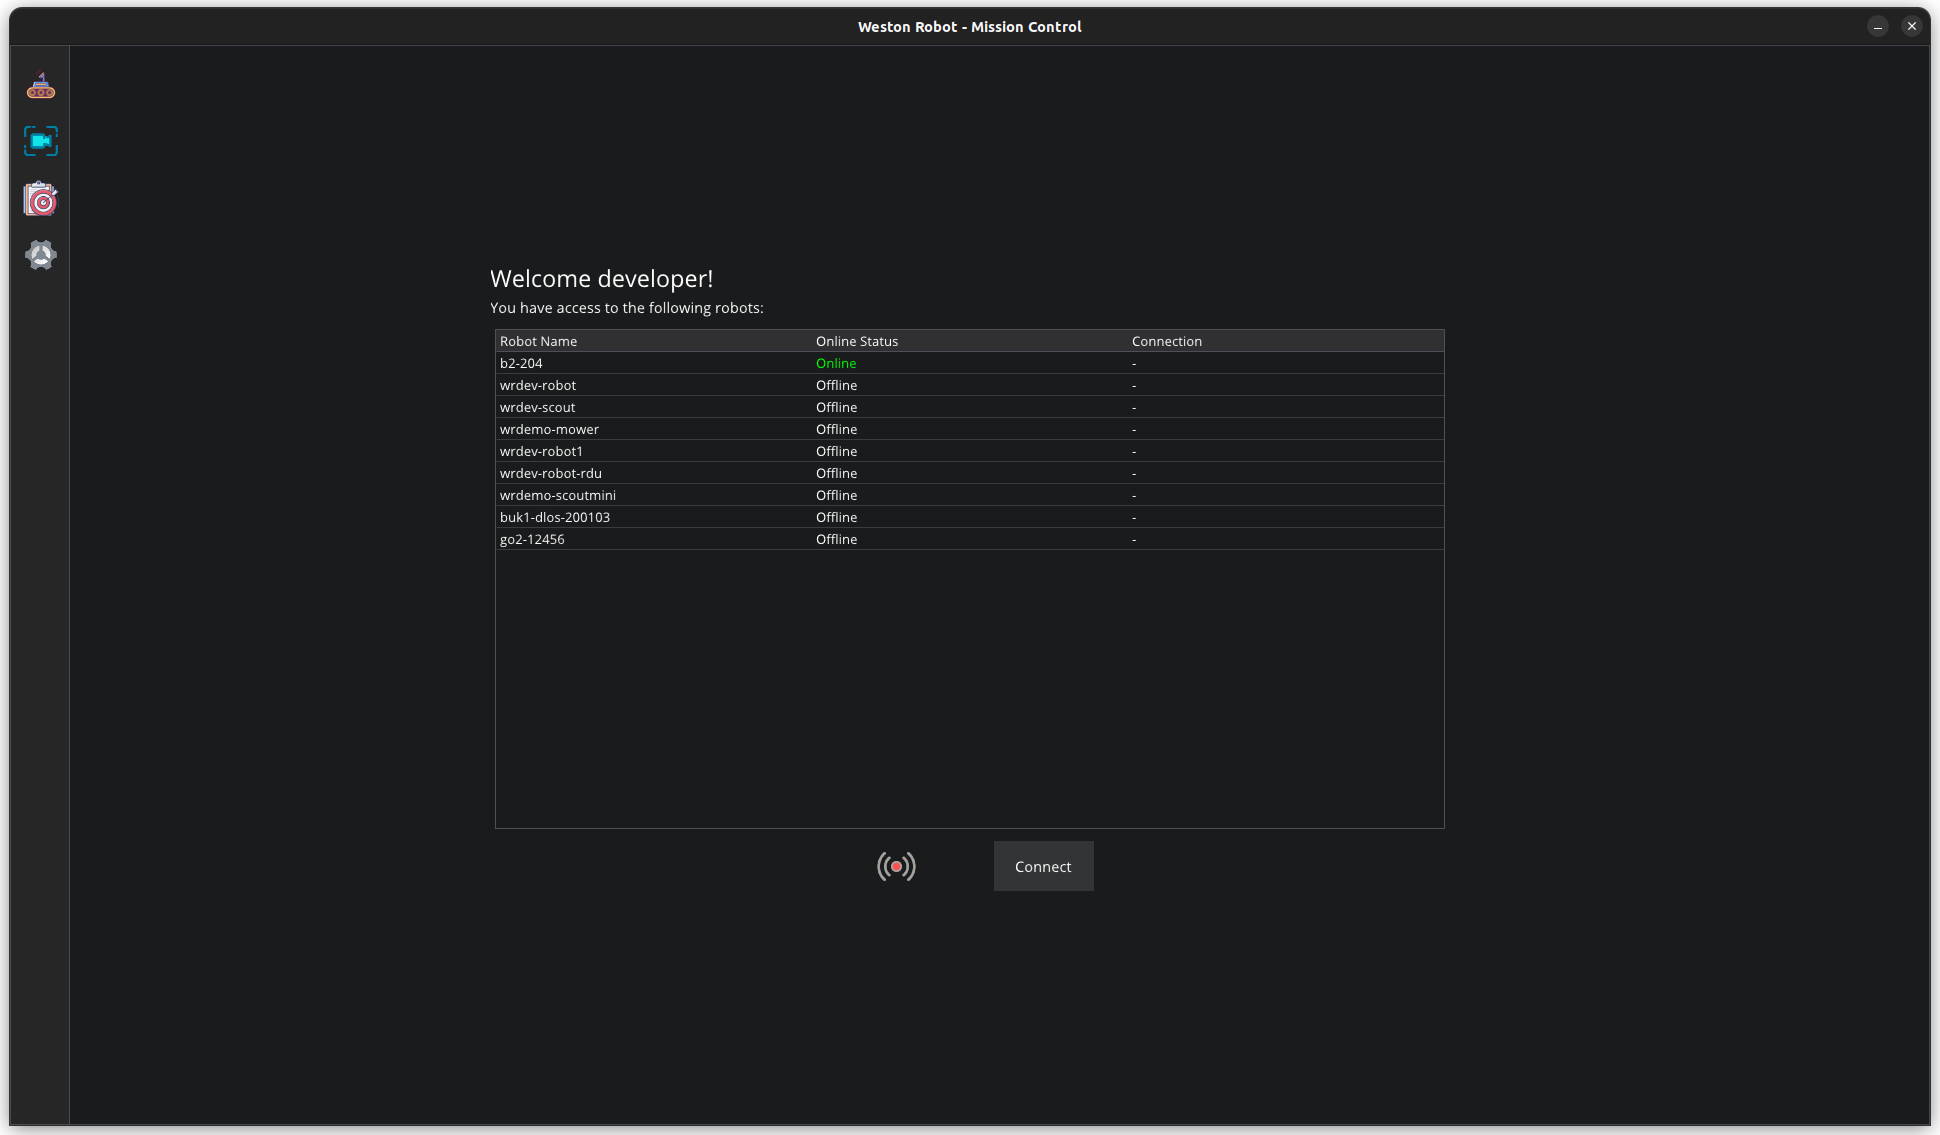Click Offline status for buk1-dlos-200103

(836, 517)
